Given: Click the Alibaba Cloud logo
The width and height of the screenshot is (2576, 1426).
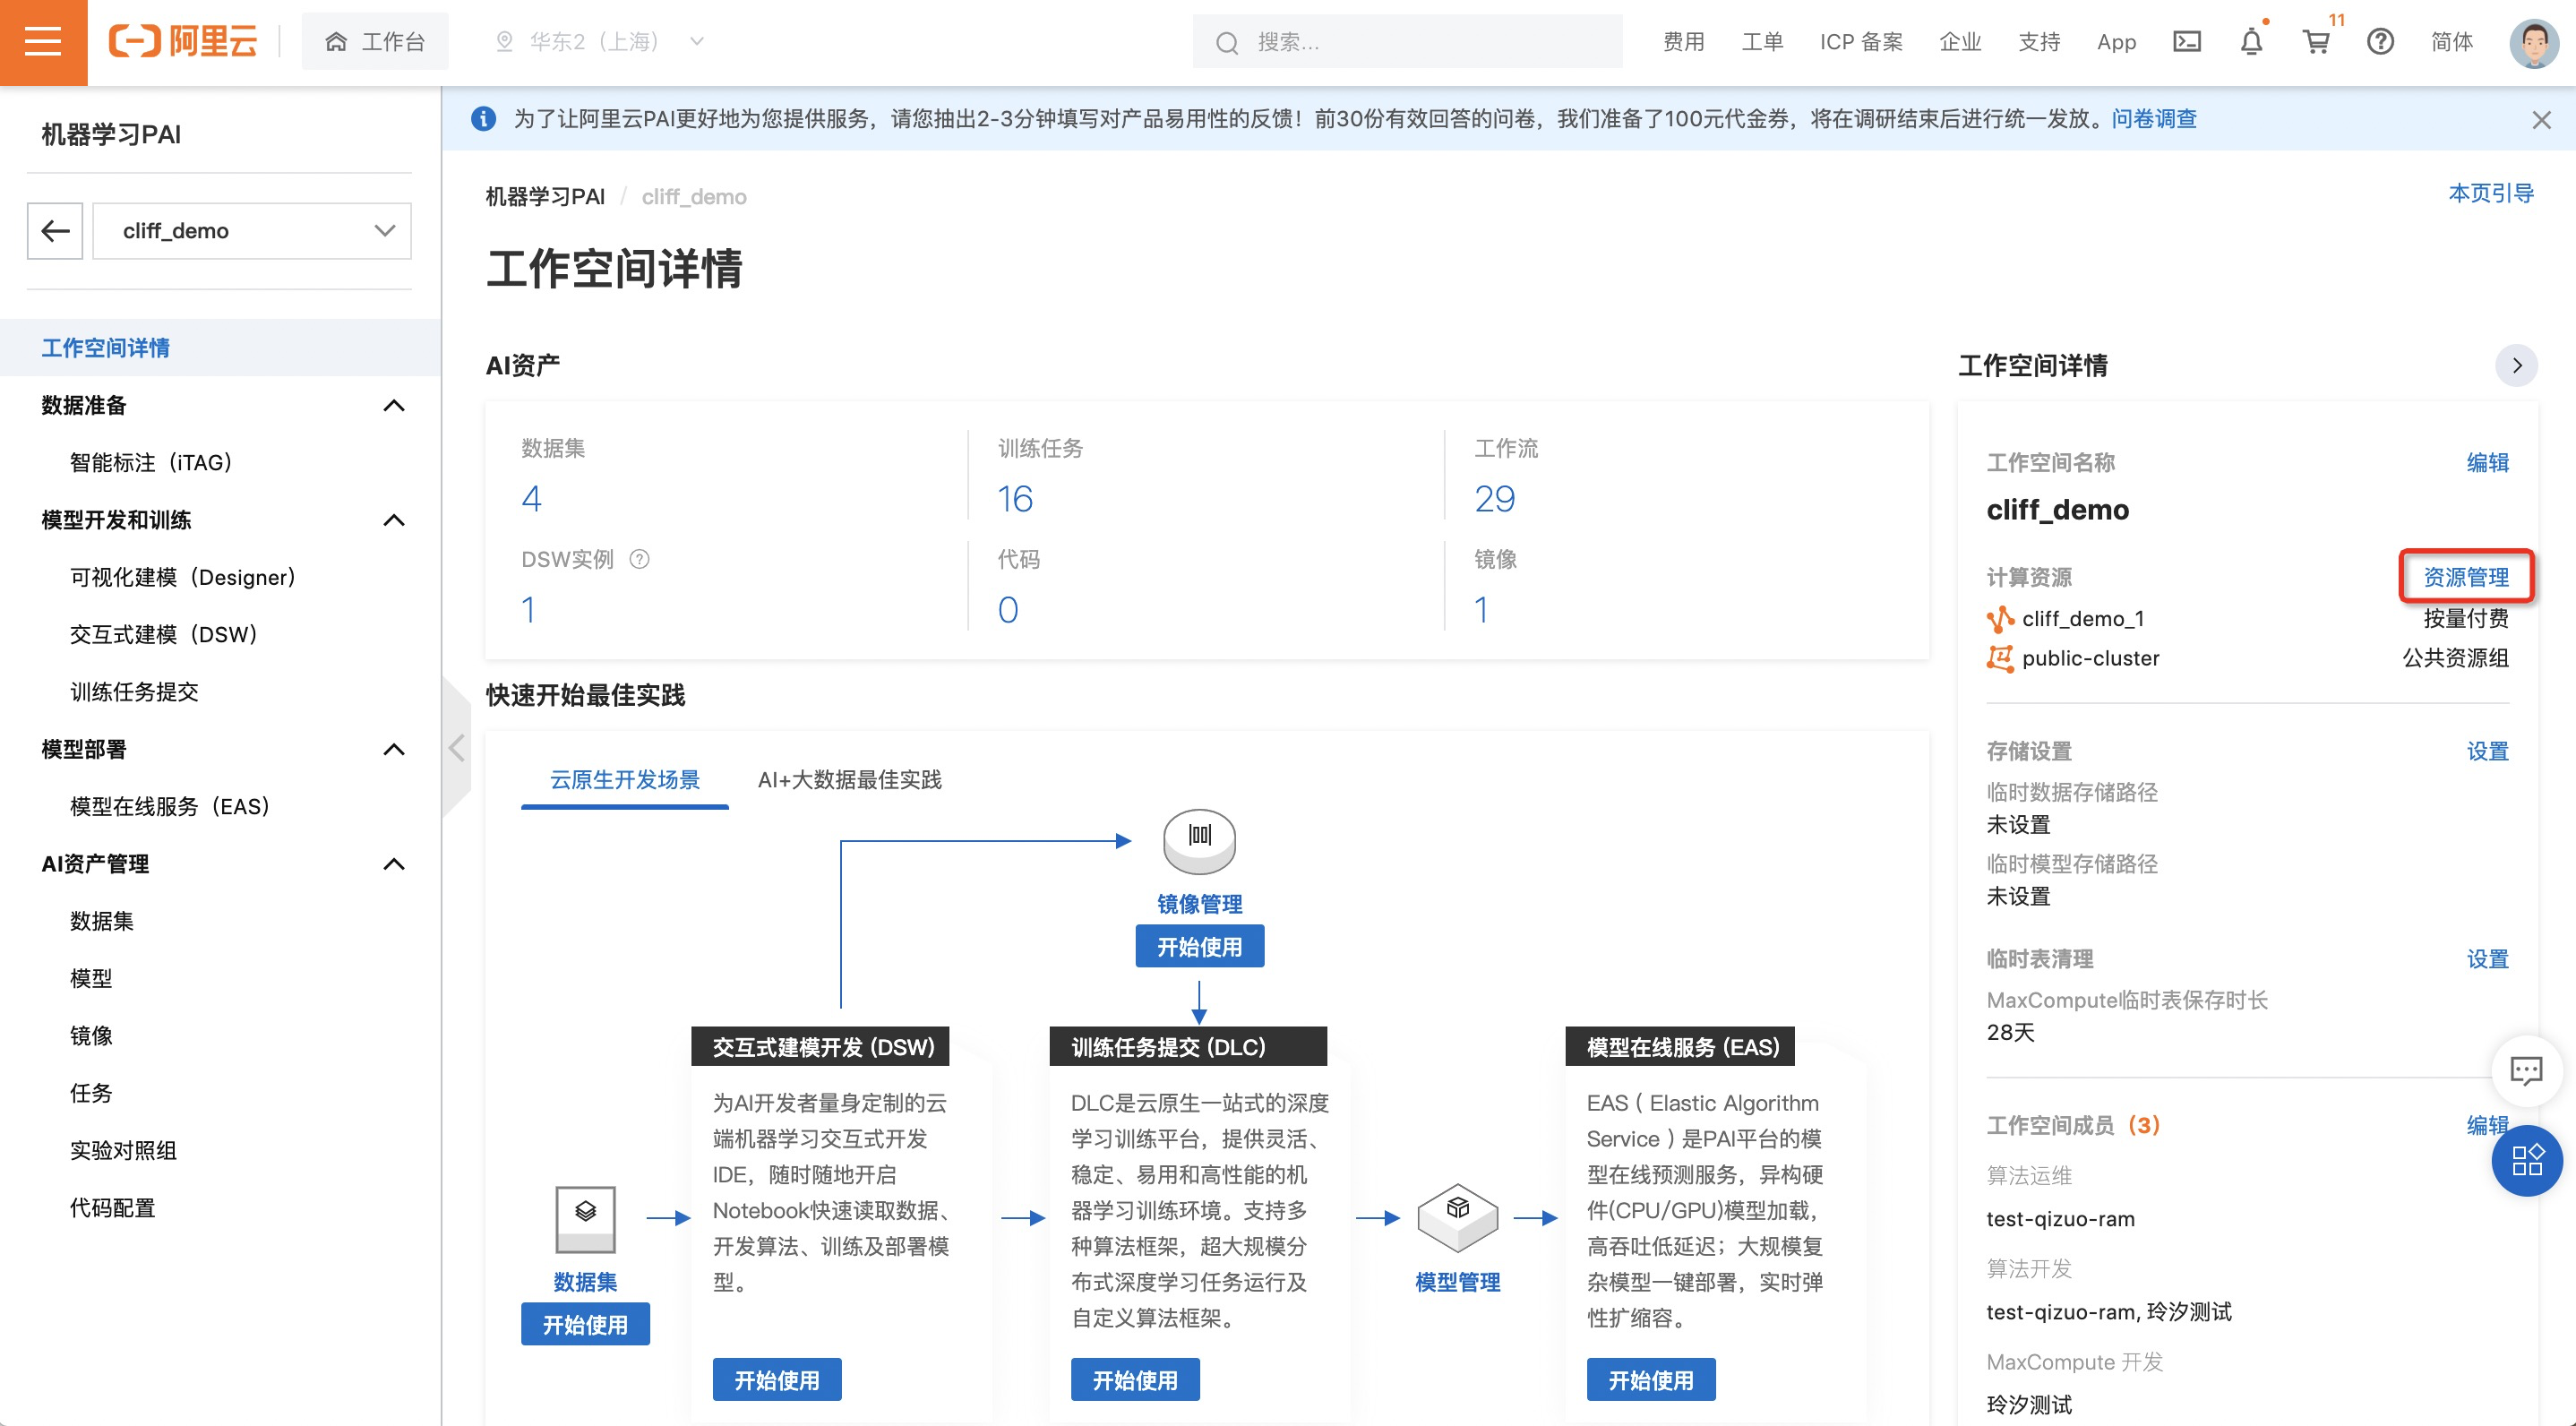Looking at the screenshot, I should pyautogui.click(x=182, y=41).
